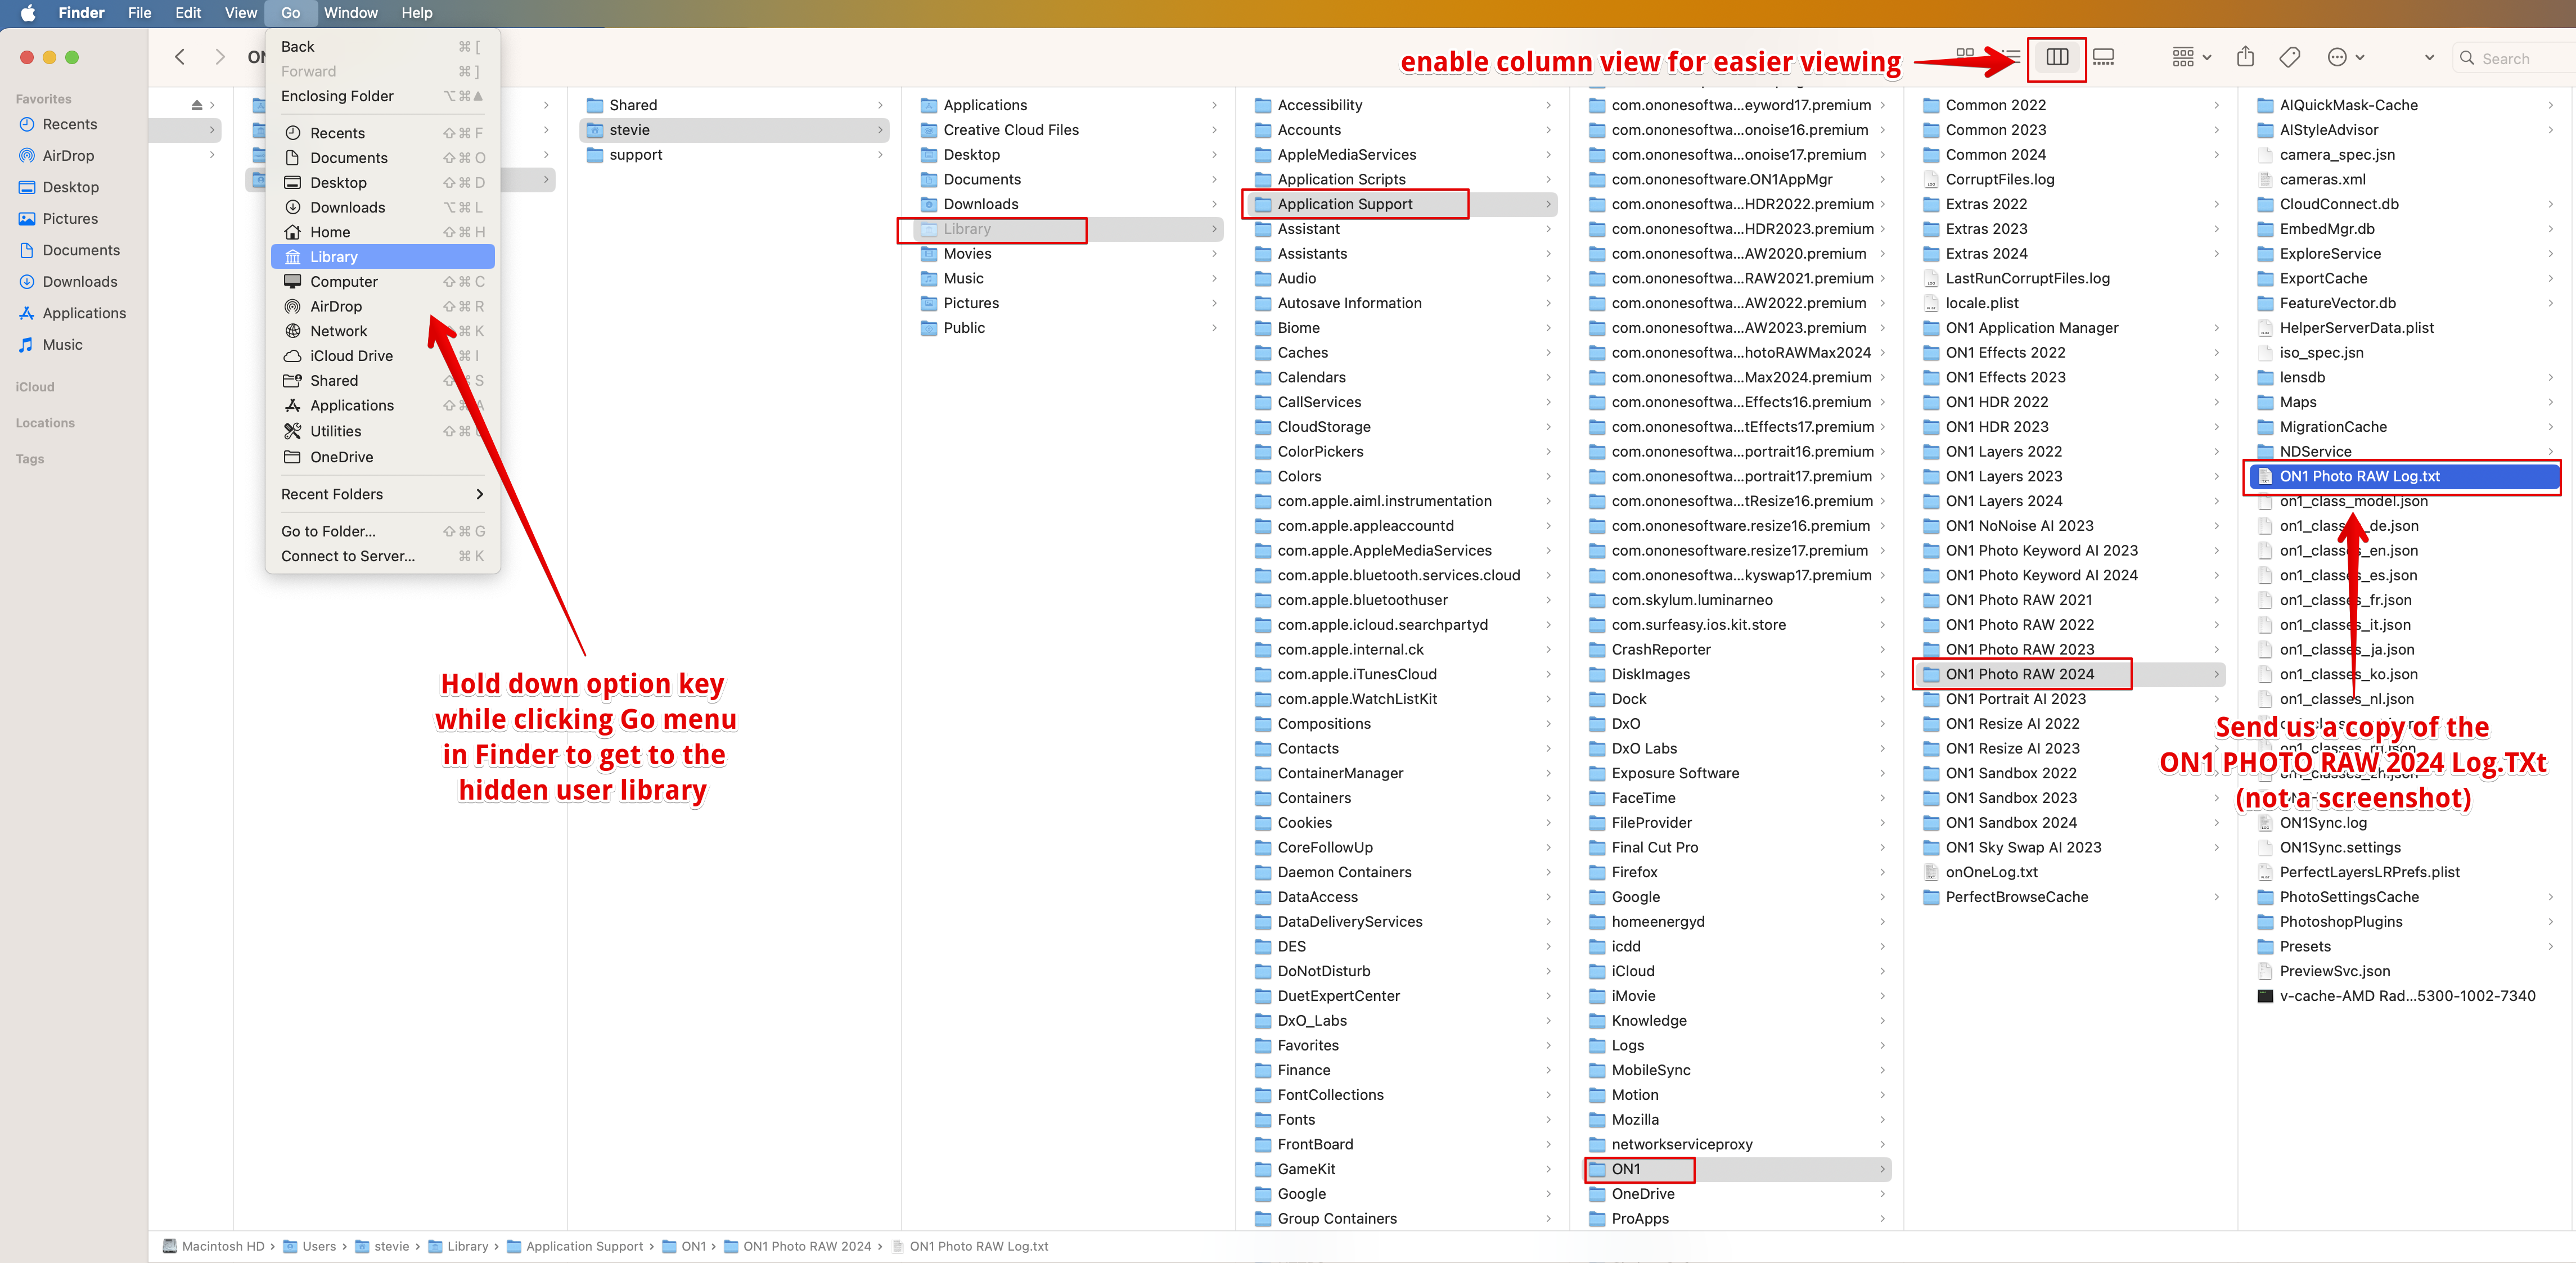
Task: Choose Library in the Go menu
Action: pyautogui.click(x=333, y=257)
